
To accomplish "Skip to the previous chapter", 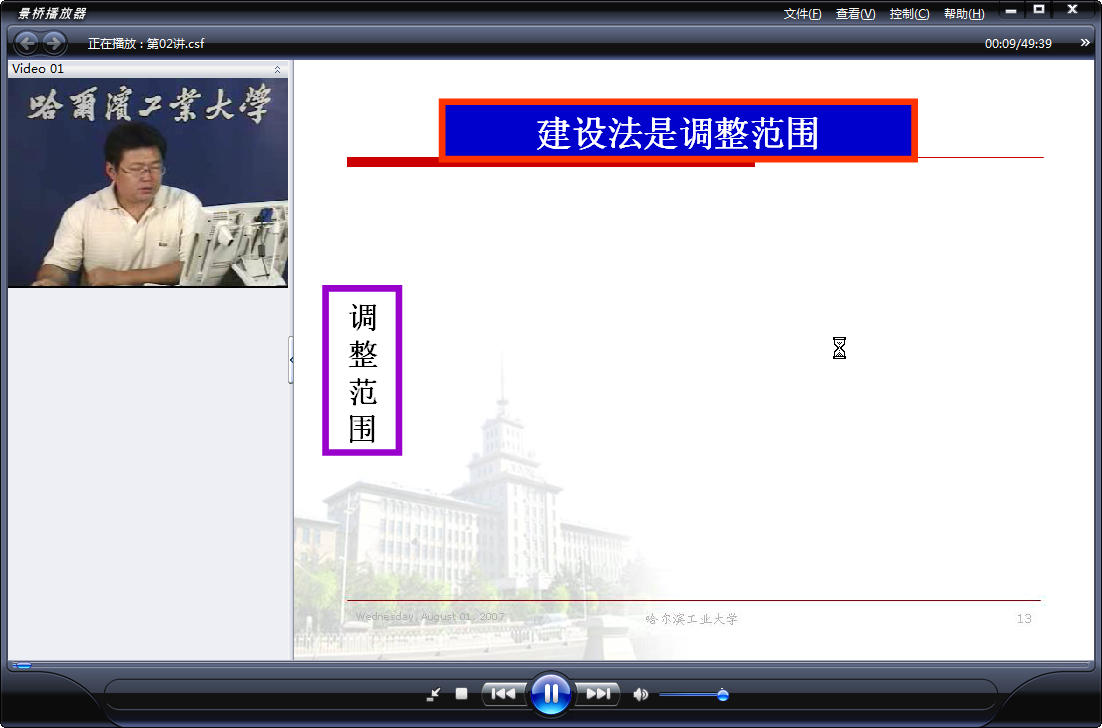I will pyautogui.click(x=504, y=694).
